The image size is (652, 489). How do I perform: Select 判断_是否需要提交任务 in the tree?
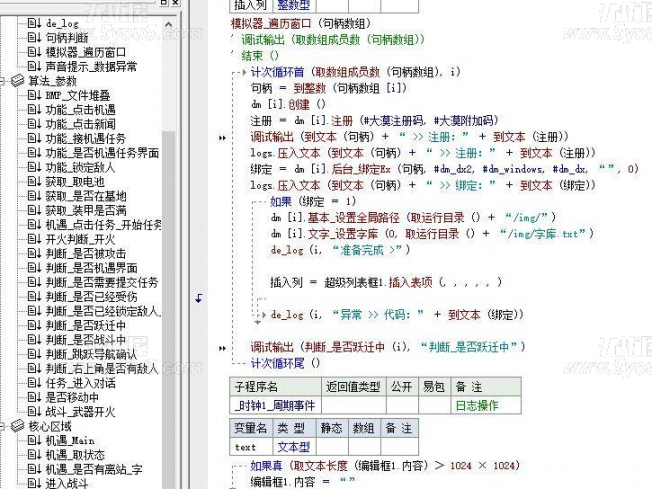tap(102, 282)
